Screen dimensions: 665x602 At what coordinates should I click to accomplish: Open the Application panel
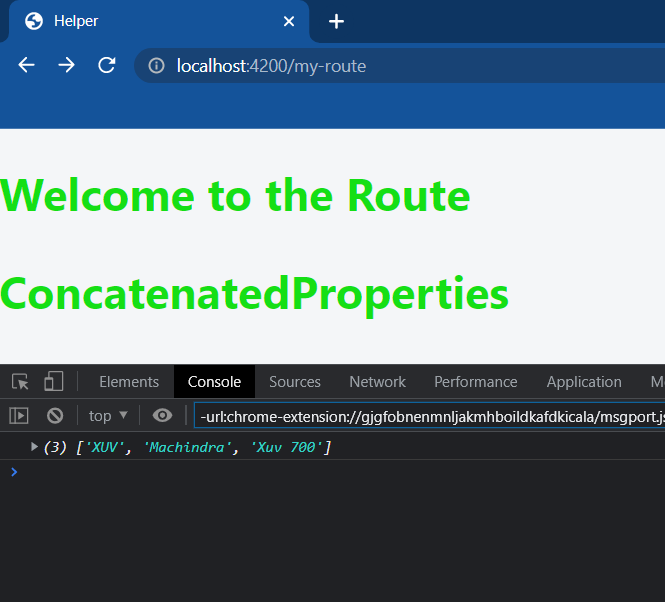coord(584,382)
